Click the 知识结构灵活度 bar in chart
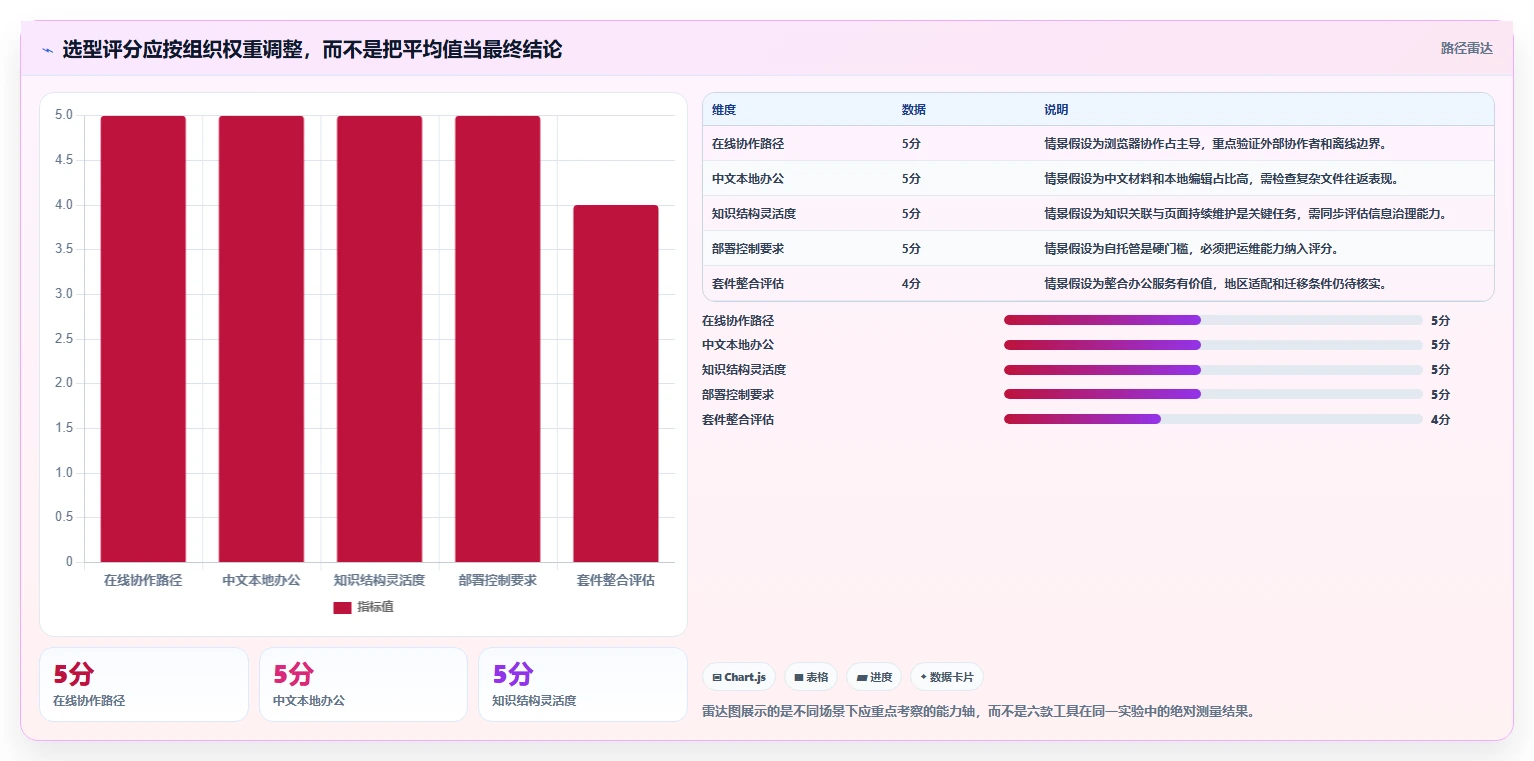Image resolution: width=1534 pixels, height=761 pixels. (x=379, y=339)
